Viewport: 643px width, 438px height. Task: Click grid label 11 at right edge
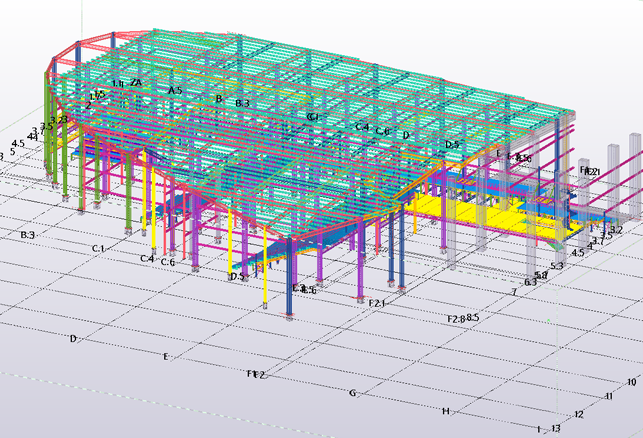[x=608, y=397]
